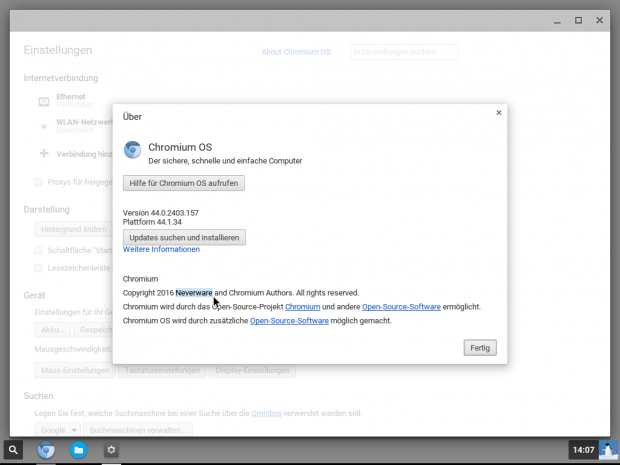This screenshot has height=465, width=620.
Task: Open Tastatureinstellungen button
Action: click(162, 370)
